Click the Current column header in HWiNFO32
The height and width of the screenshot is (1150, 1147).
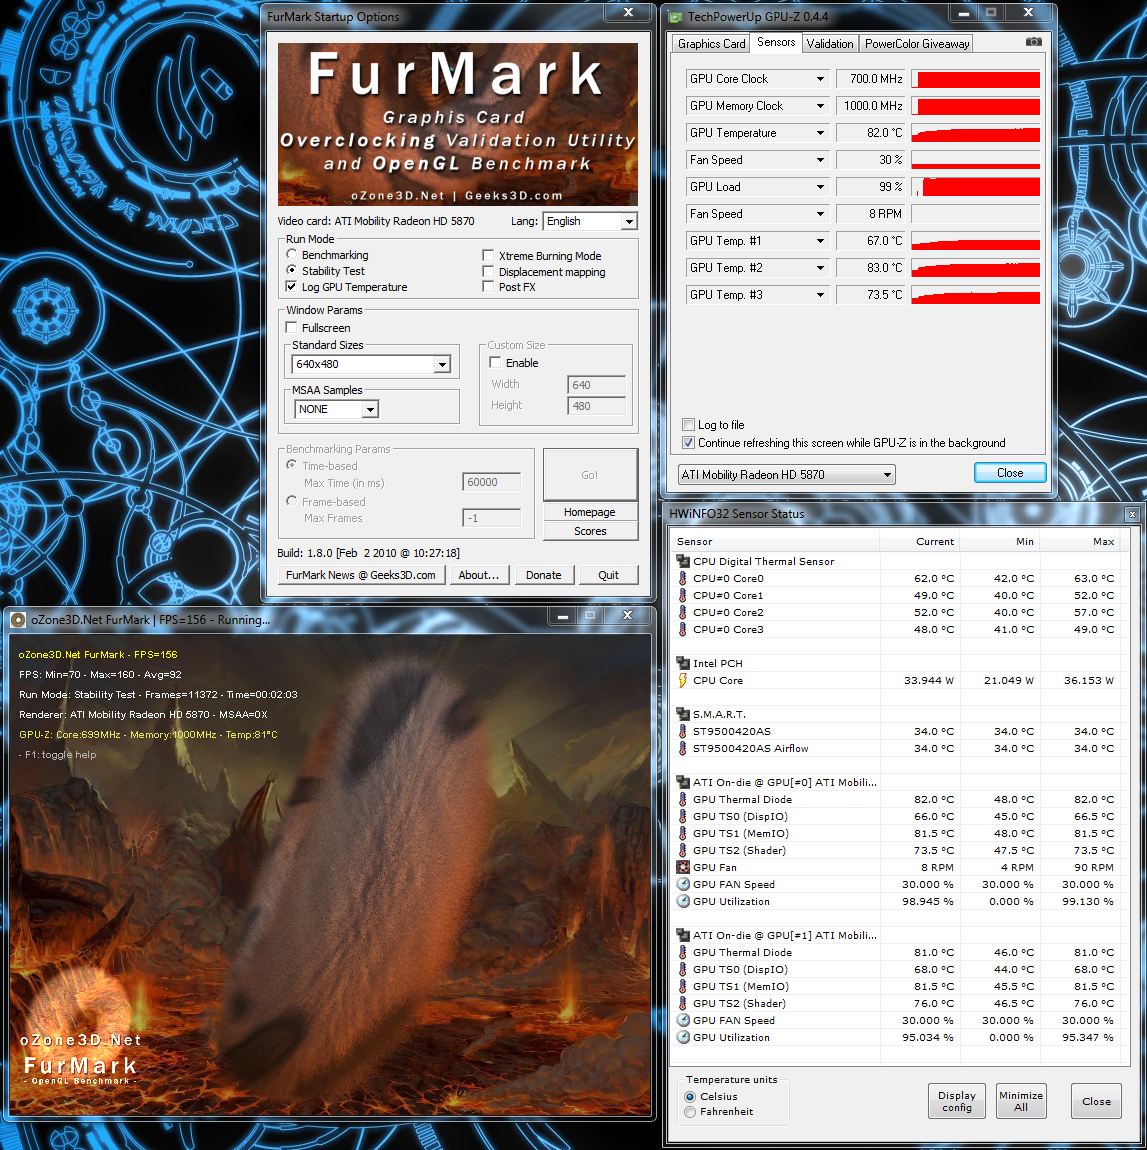tap(920, 541)
